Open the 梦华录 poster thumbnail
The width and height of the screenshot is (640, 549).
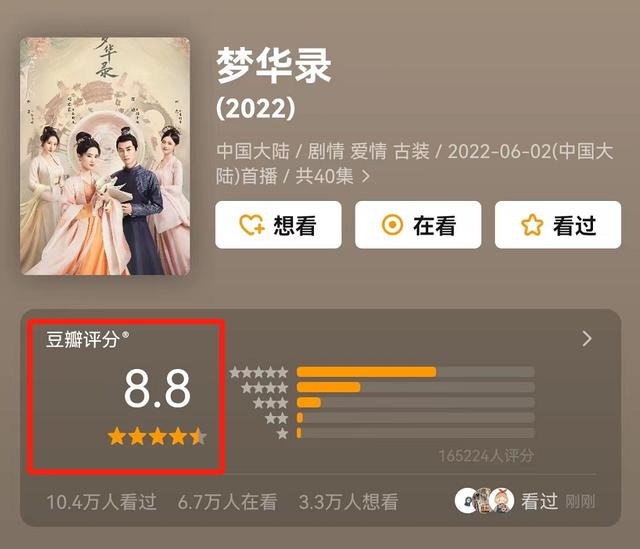tap(105, 156)
